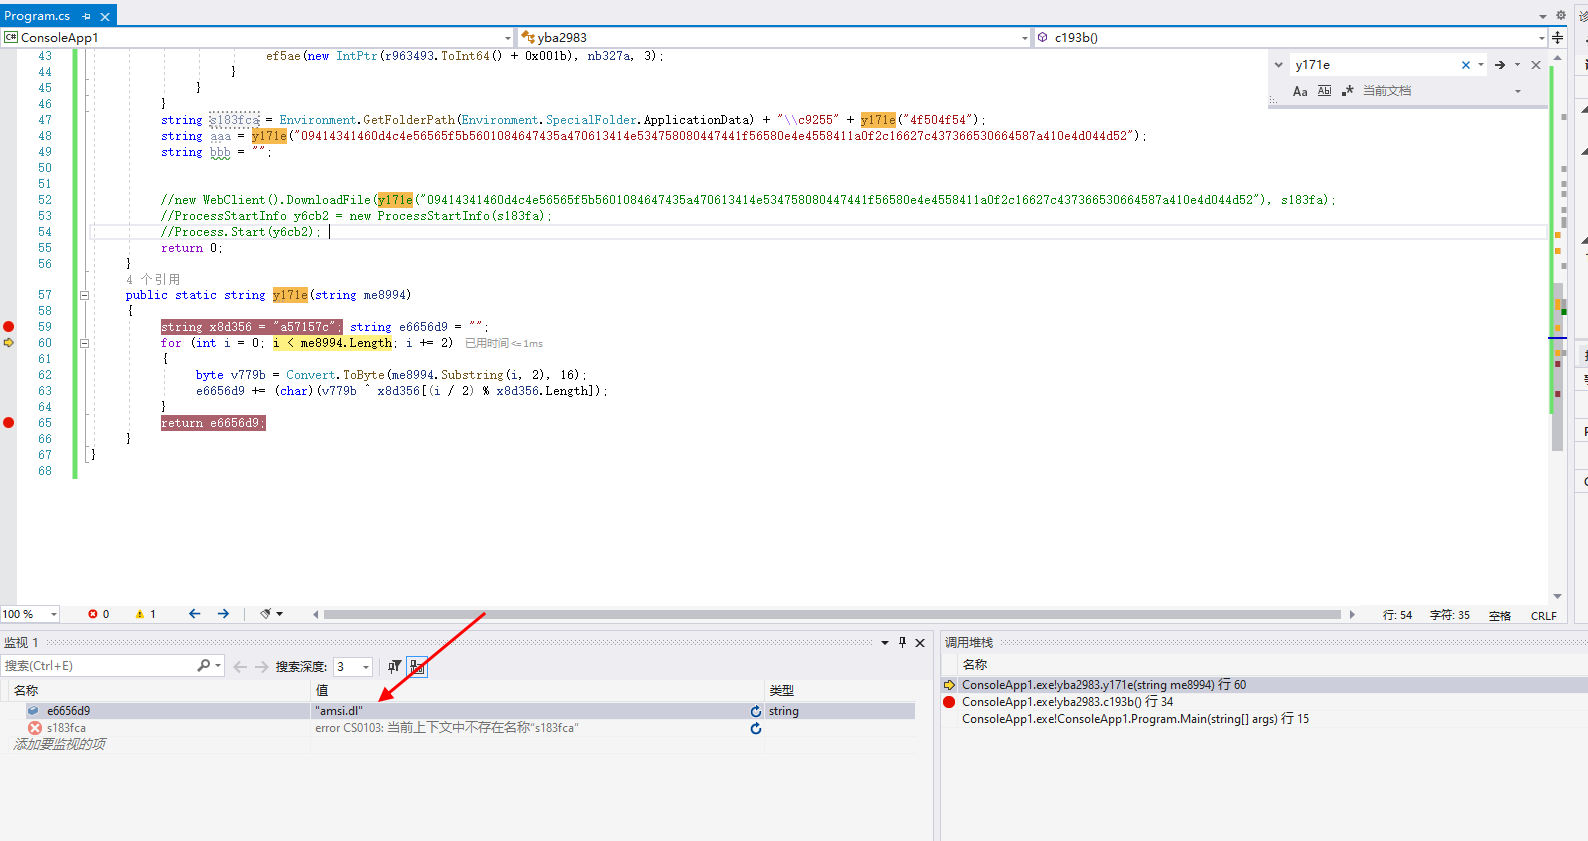This screenshot has width=1588, height=841.
Task: Close the find box
Action: click(x=1536, y=65)
